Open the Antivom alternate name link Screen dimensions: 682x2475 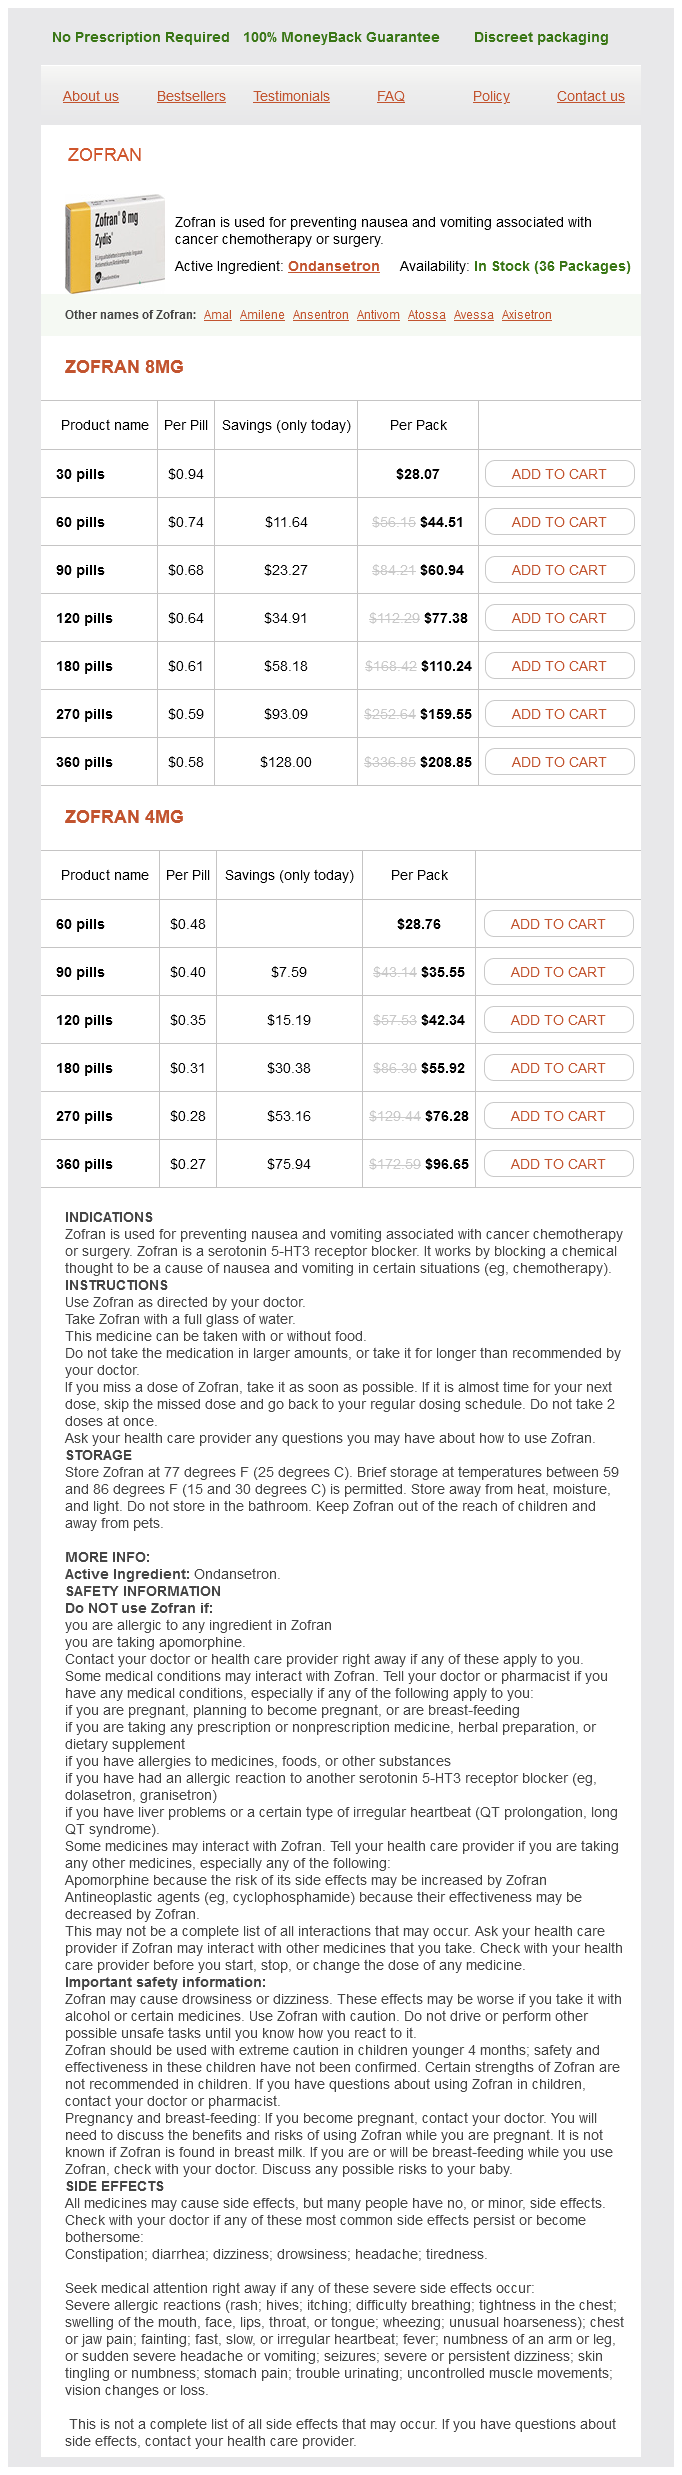pos(378,315)
